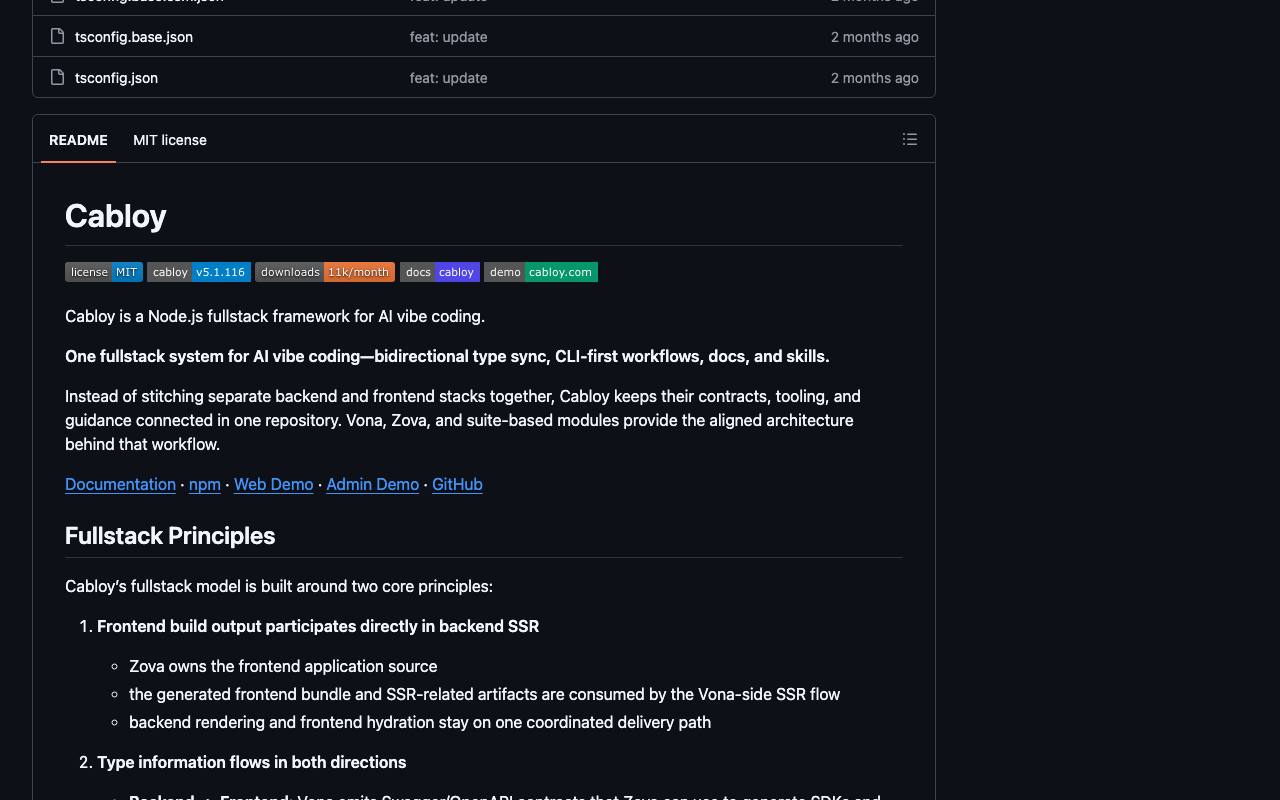Switch to the README tab
Image resolution: width=1280 pixels, height=800 pixels.
[x=78, y=140]
